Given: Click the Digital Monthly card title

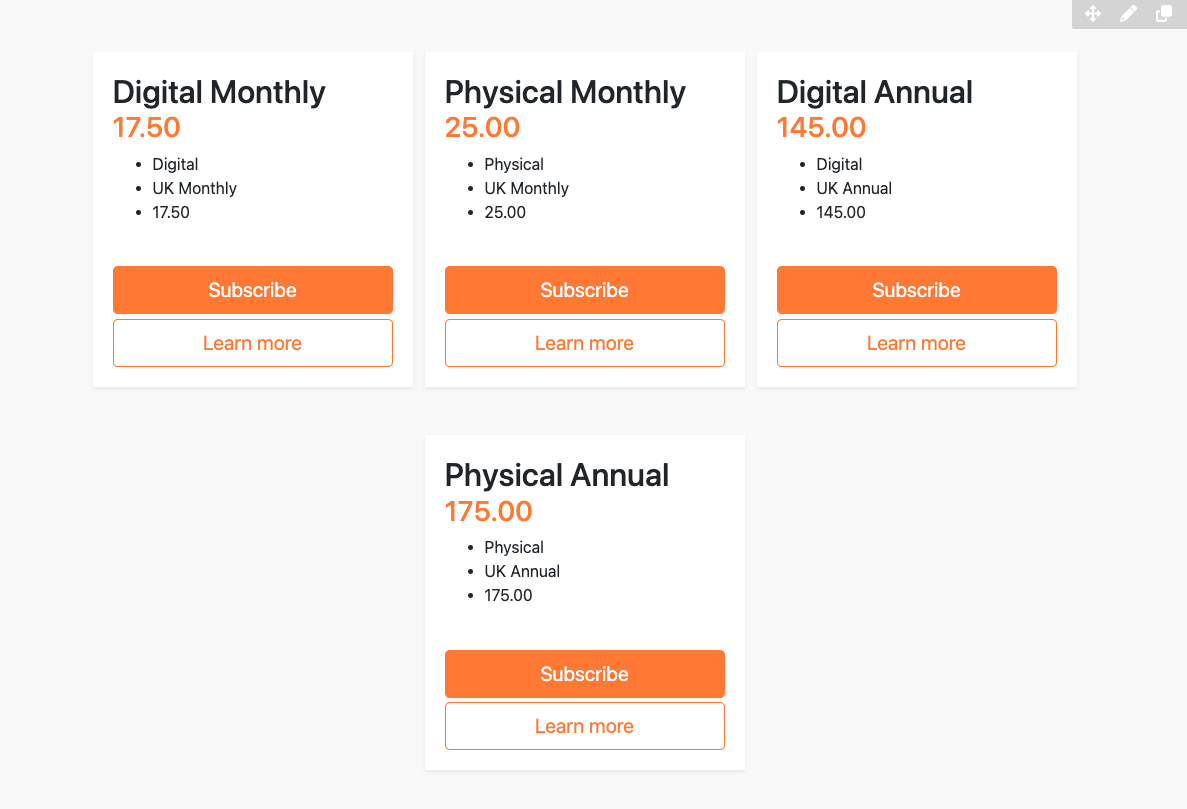Looking at the screenshot, I should pos(219,92).
